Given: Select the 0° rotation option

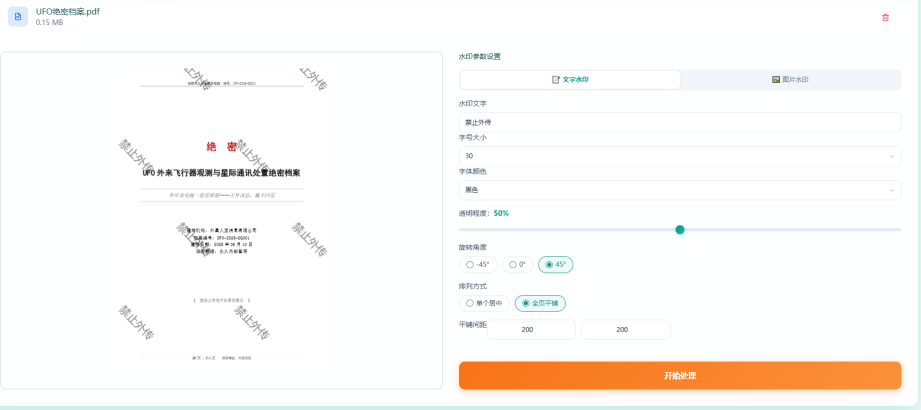Looking at the screenshot, I should click(517, 265).
